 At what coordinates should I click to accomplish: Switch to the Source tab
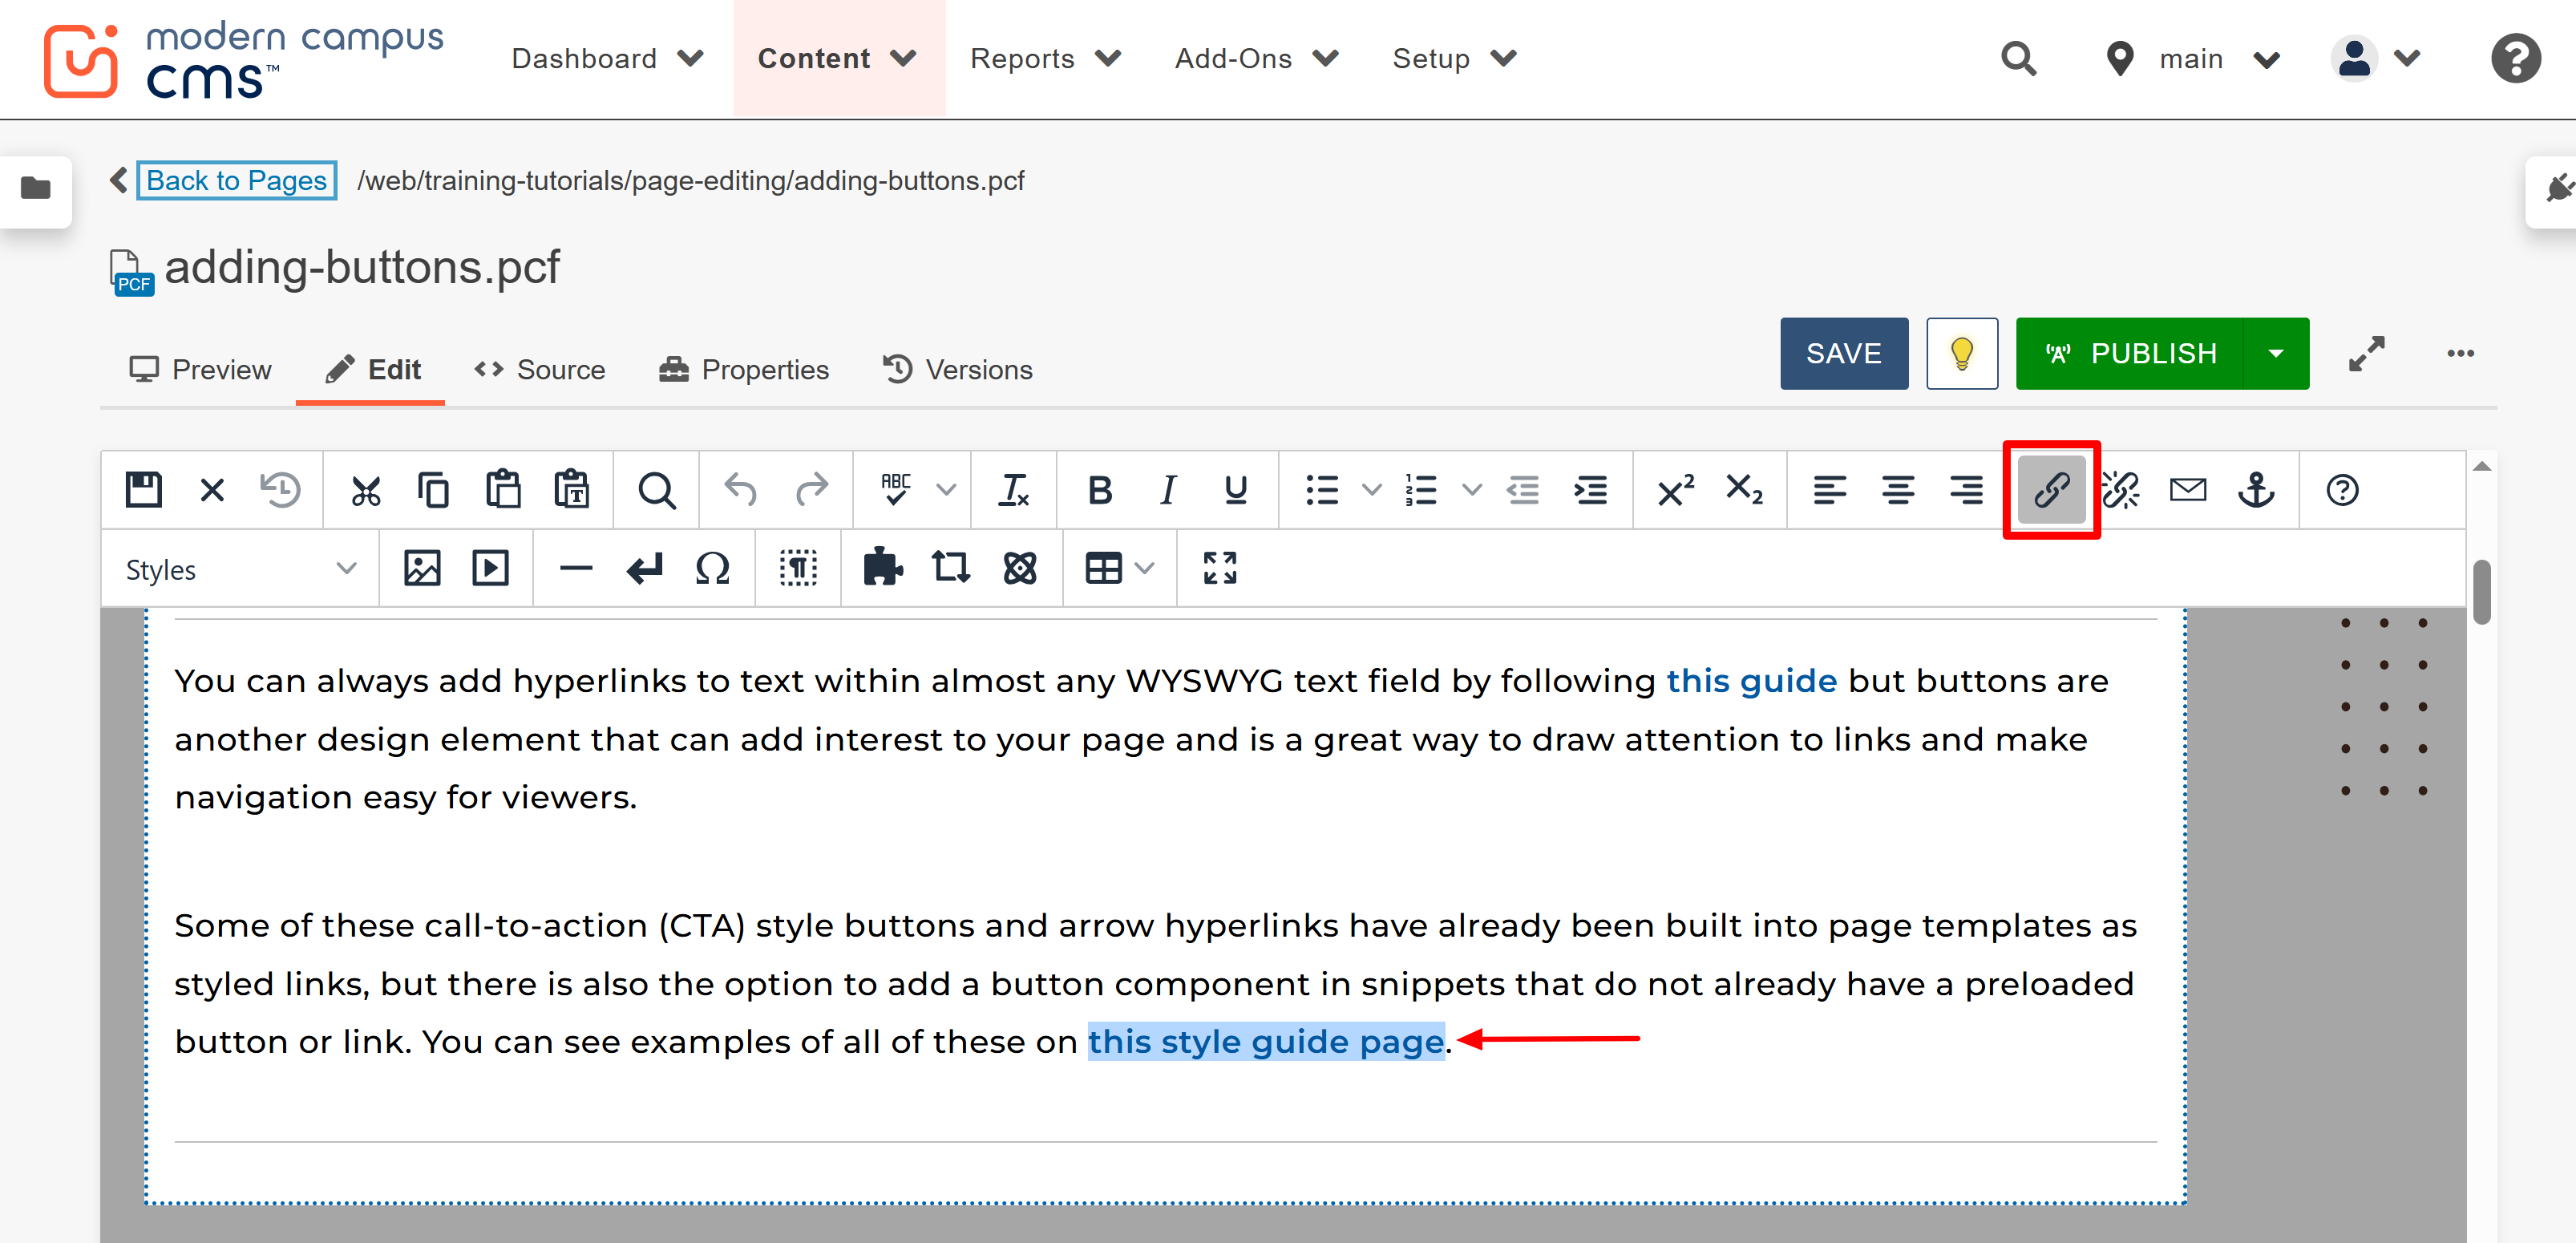pyautogui.click(x=541, y=369)
